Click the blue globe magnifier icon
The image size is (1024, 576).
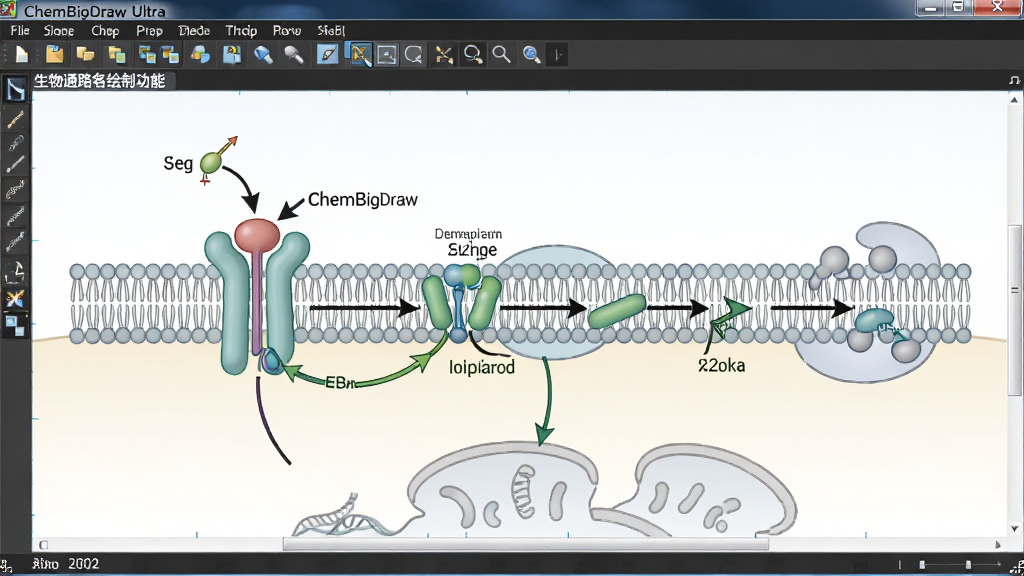click(532, 55)
